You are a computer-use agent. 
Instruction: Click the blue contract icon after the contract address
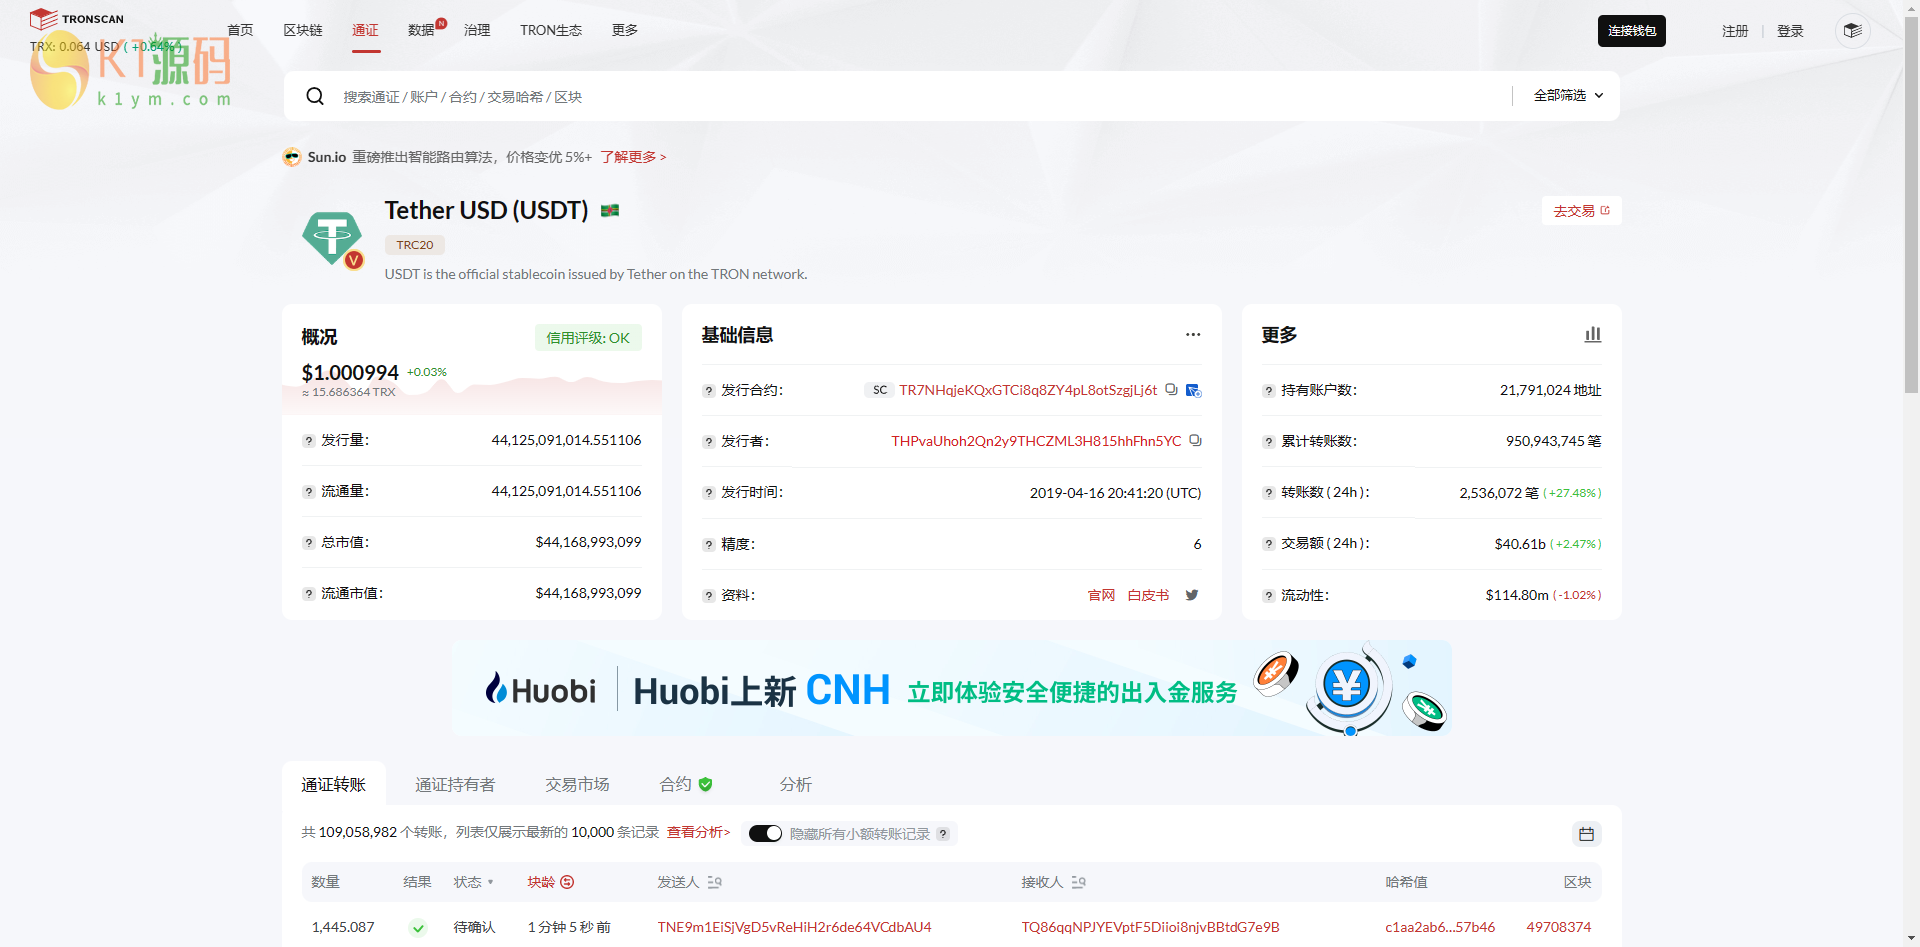point(1193,390)
